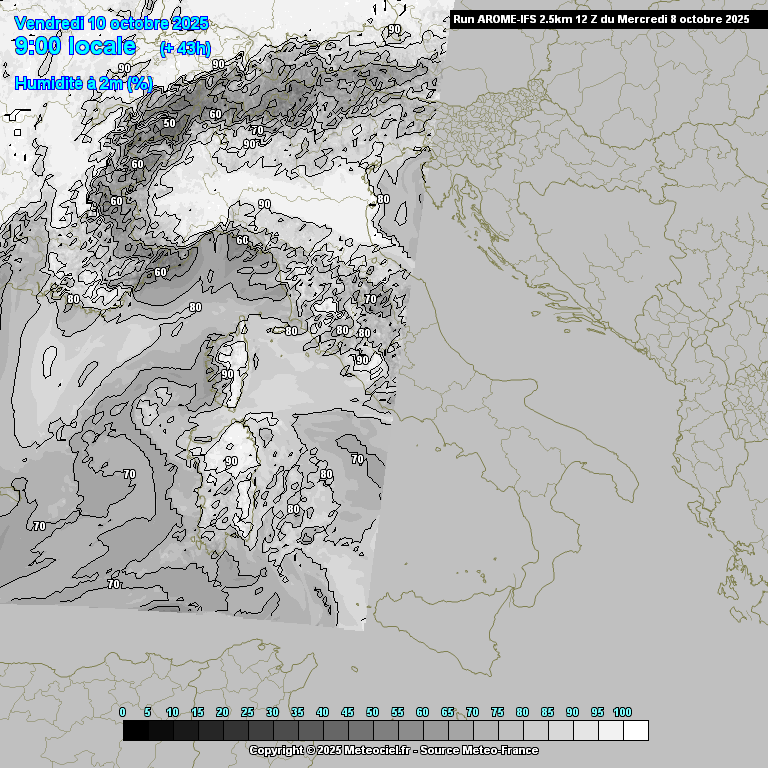This screenshot has height=768, width=768.
Task: Click the 65 number on the legend scale
Action: 447,712
